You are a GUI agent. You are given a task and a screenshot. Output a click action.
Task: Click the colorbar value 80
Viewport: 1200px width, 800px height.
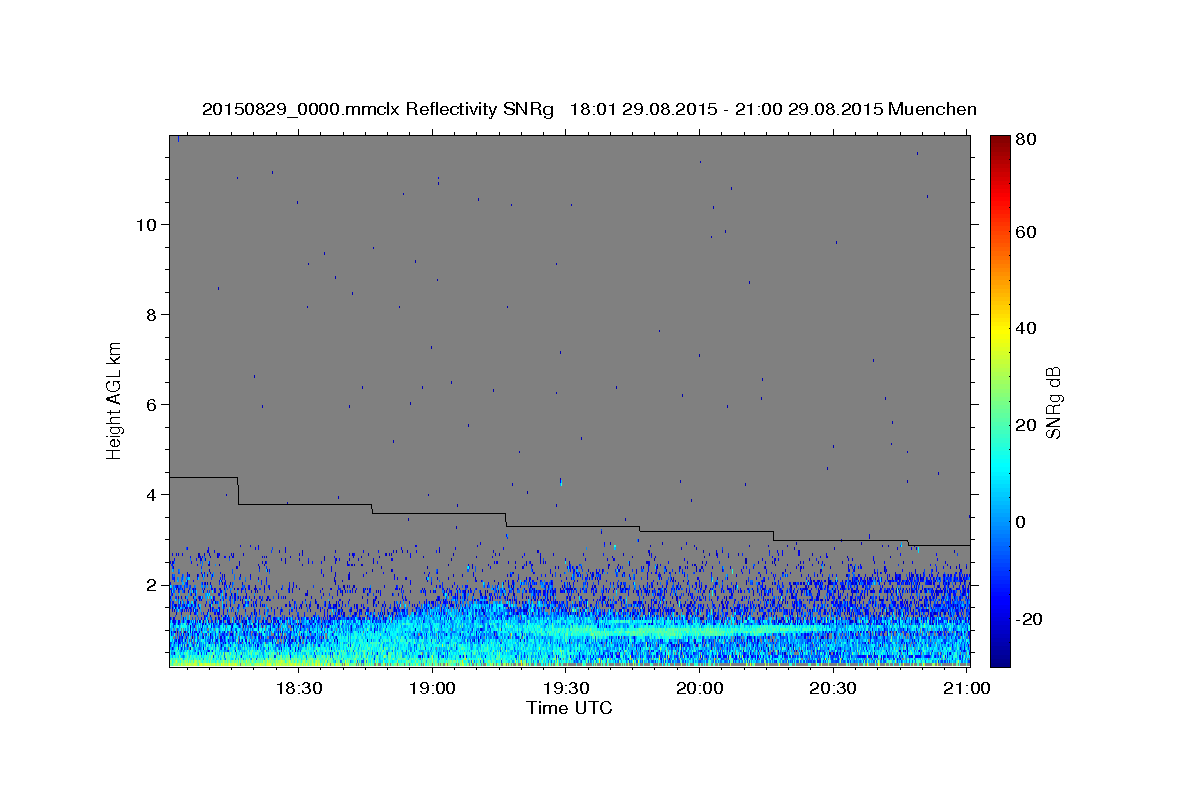click(x=1025, y=140)
